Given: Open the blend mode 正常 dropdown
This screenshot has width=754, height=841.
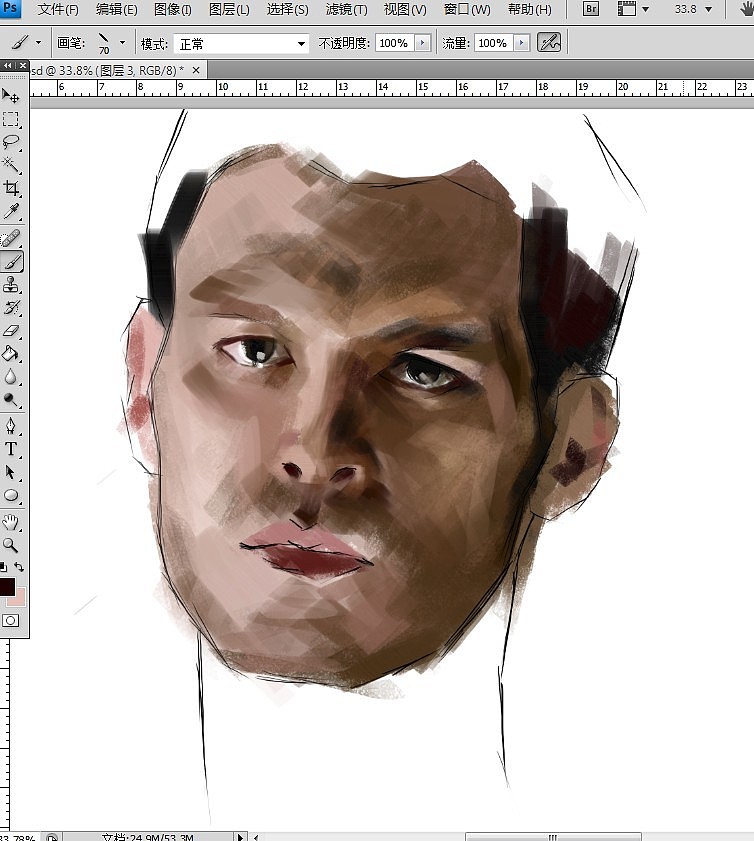Looking at the screenshot, I should pos(241,43).
